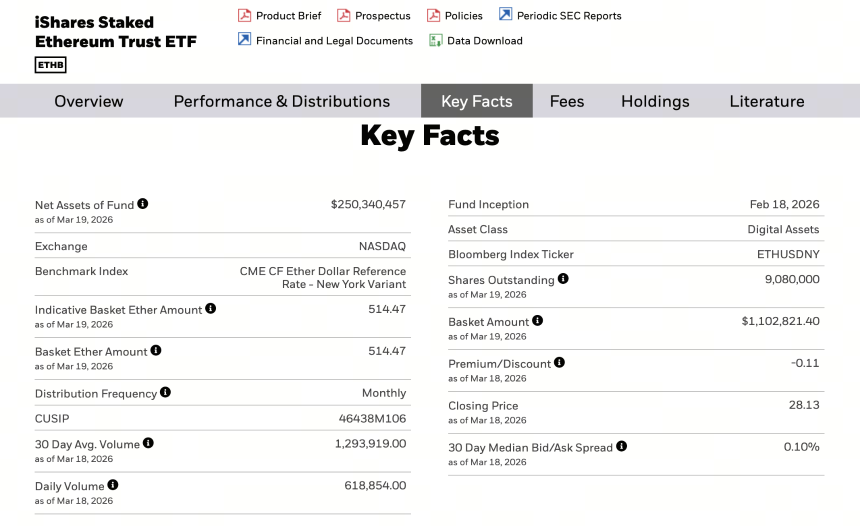The height and width of the screenshot is (526, 860).
Task: Click the 9,080,000 shares outstanding value
Action: coord(792,279)
